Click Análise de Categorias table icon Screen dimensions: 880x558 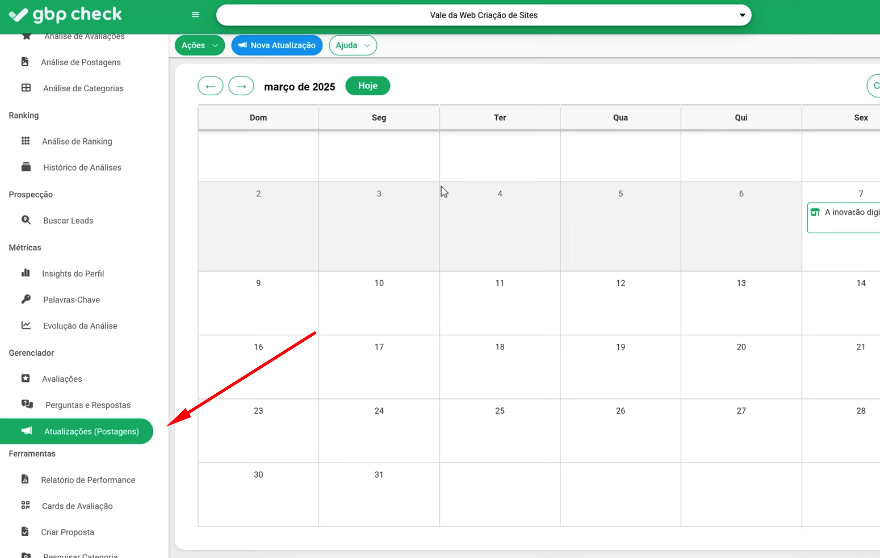(x=26, y=88)
